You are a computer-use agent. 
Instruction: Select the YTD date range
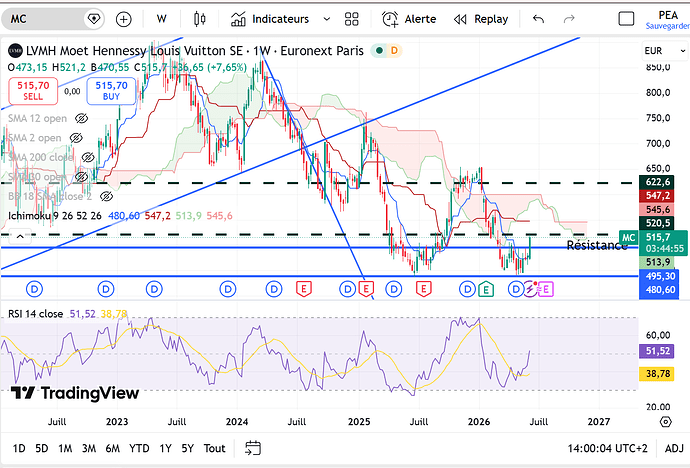pos(139,448)
